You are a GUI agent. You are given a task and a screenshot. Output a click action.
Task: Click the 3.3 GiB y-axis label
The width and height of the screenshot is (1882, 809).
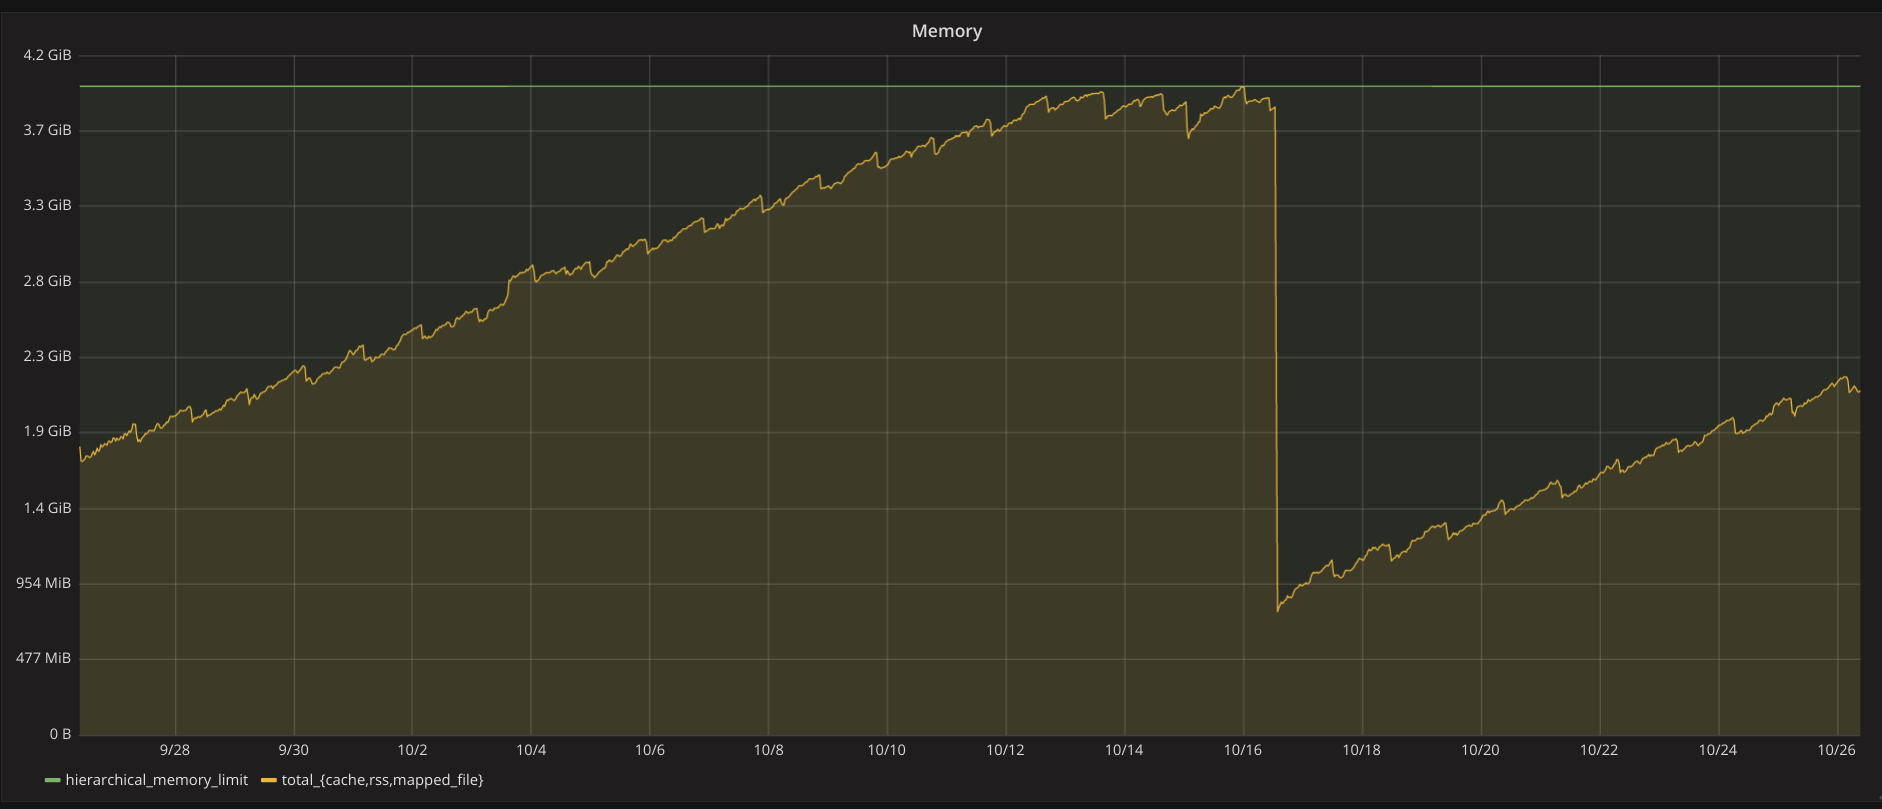click(48, 205)
